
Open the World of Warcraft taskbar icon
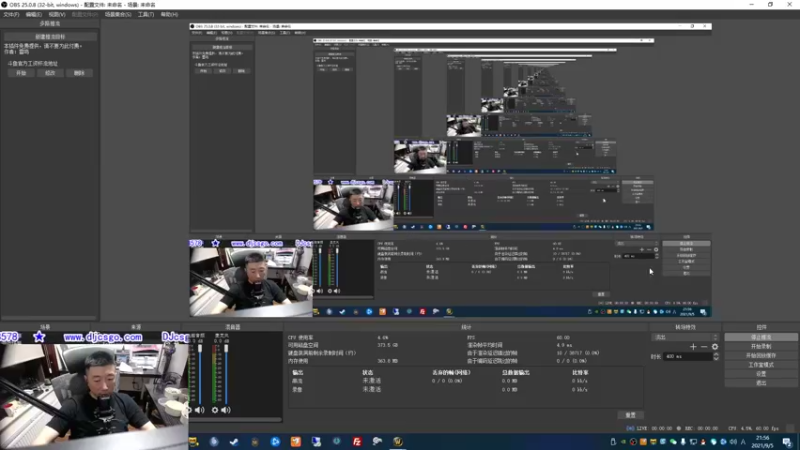pos(398,442)
